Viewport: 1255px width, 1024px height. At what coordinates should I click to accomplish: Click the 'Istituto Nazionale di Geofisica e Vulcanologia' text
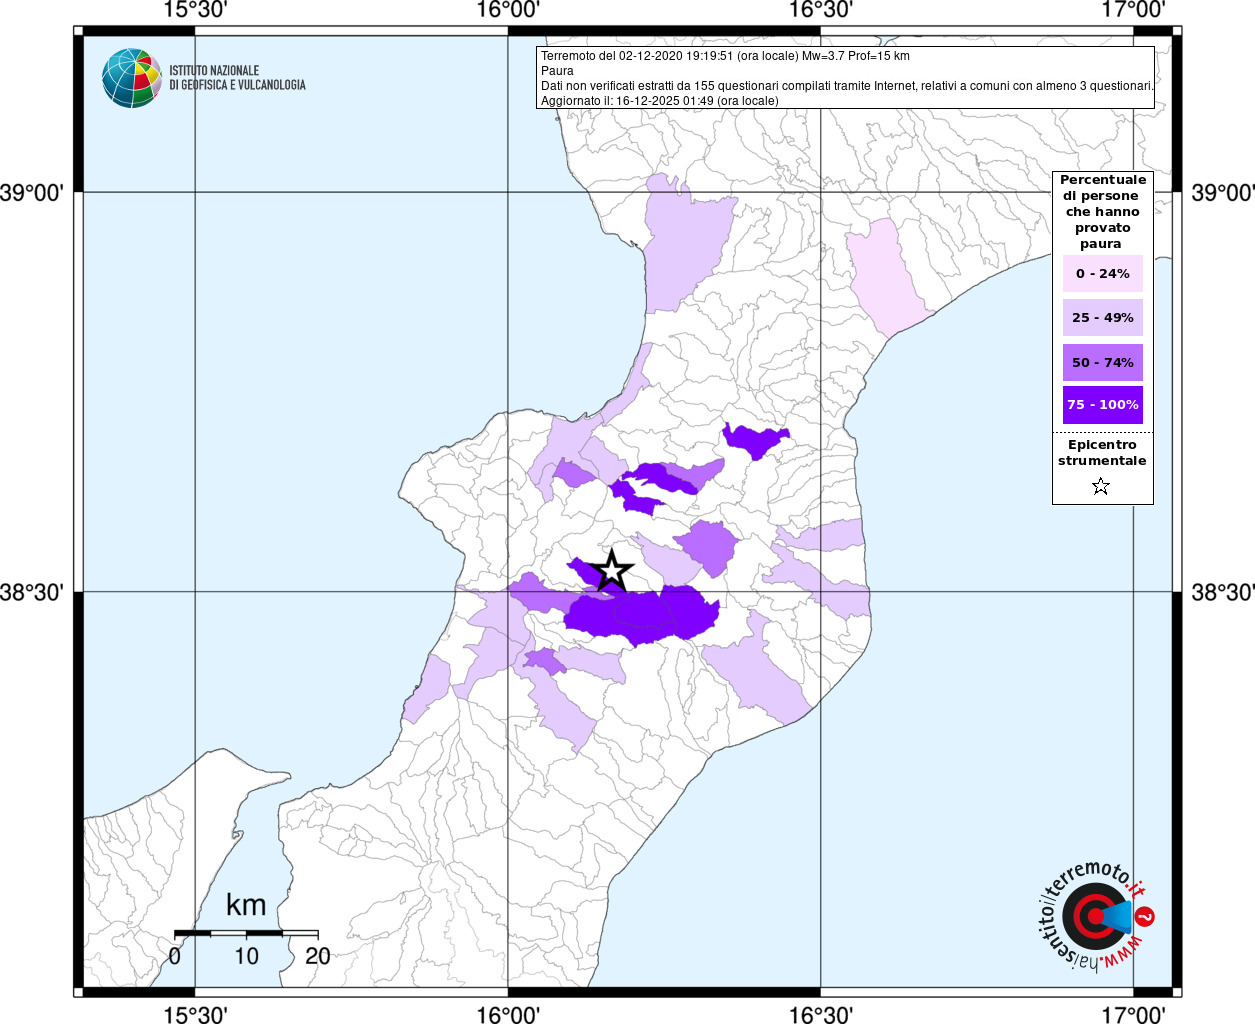[x=237, y=78]
